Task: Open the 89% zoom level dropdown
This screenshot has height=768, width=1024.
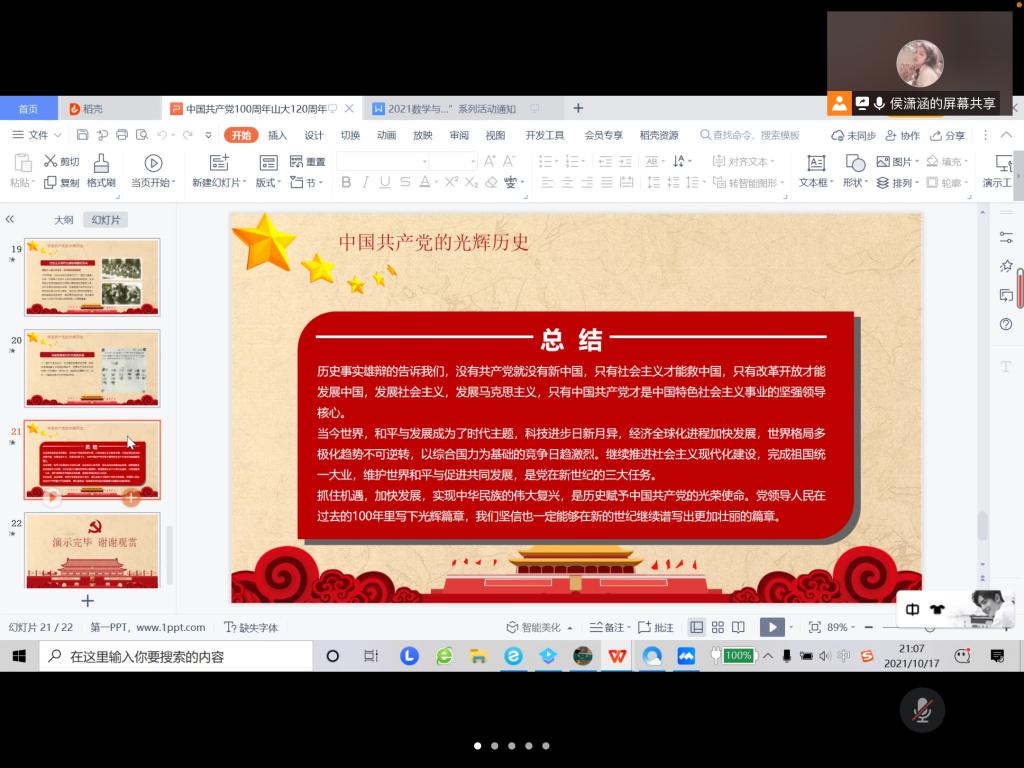Action: point(840,627)
